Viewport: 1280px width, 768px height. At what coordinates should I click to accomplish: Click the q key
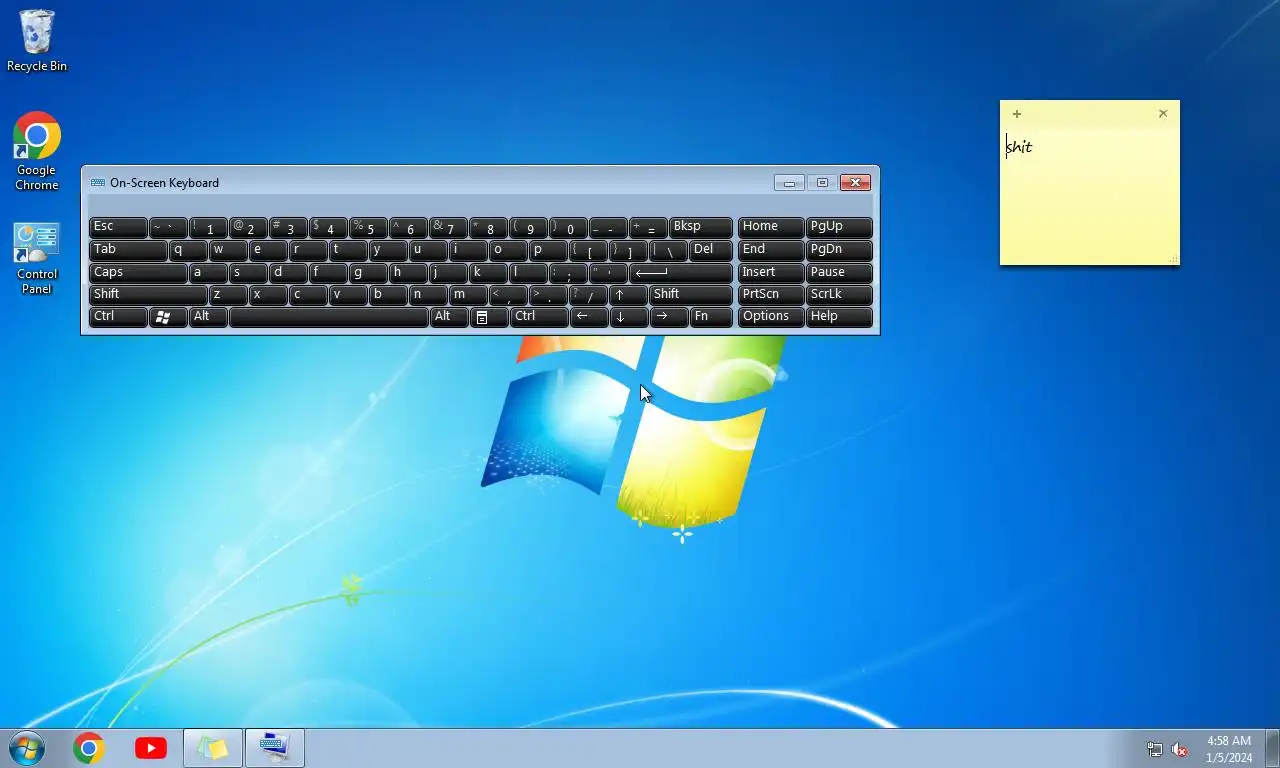tap(188, 250)
